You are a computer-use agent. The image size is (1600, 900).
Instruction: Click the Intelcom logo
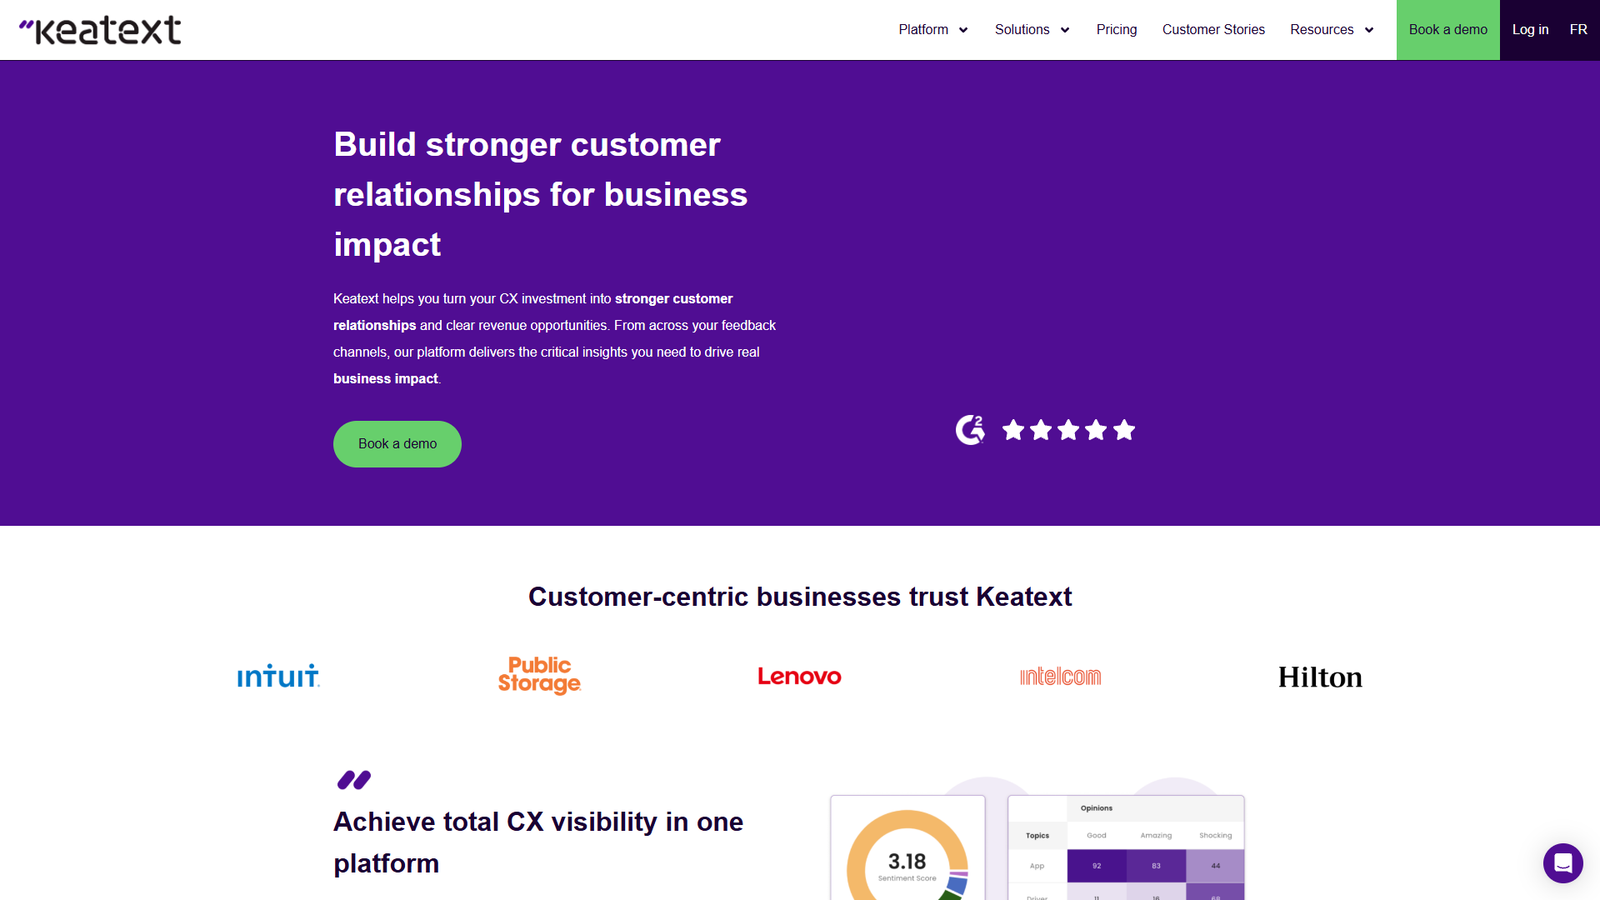tap(1059, 676)
